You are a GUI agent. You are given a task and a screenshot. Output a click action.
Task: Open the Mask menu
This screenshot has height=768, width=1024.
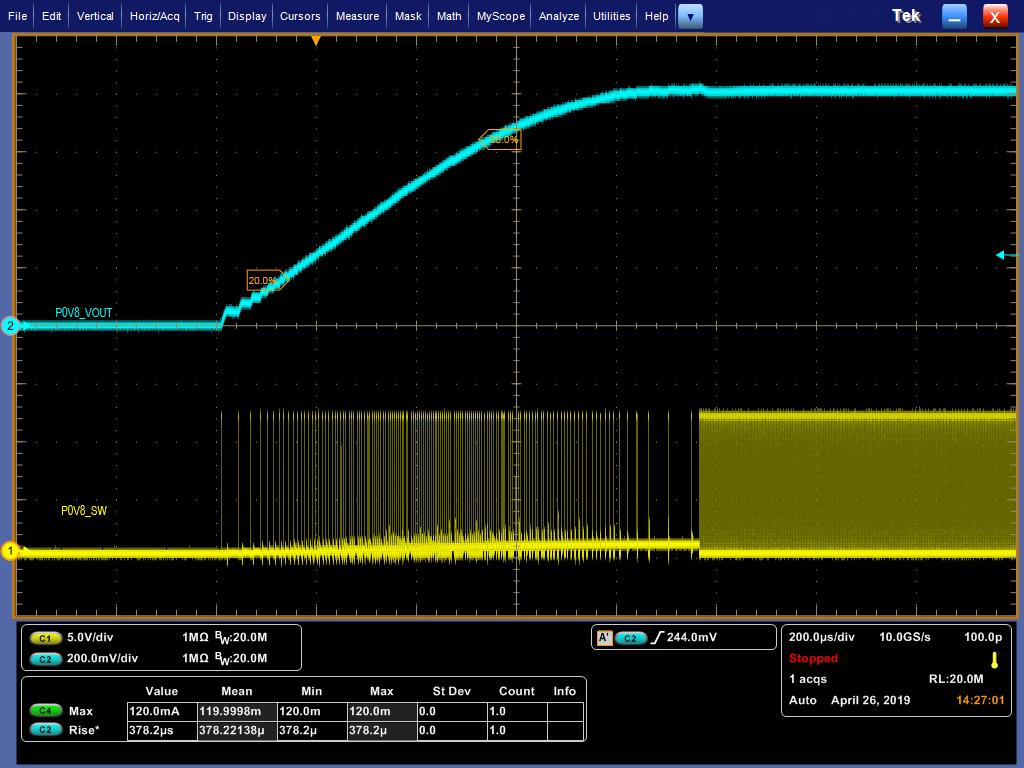[x=408, y=16]
